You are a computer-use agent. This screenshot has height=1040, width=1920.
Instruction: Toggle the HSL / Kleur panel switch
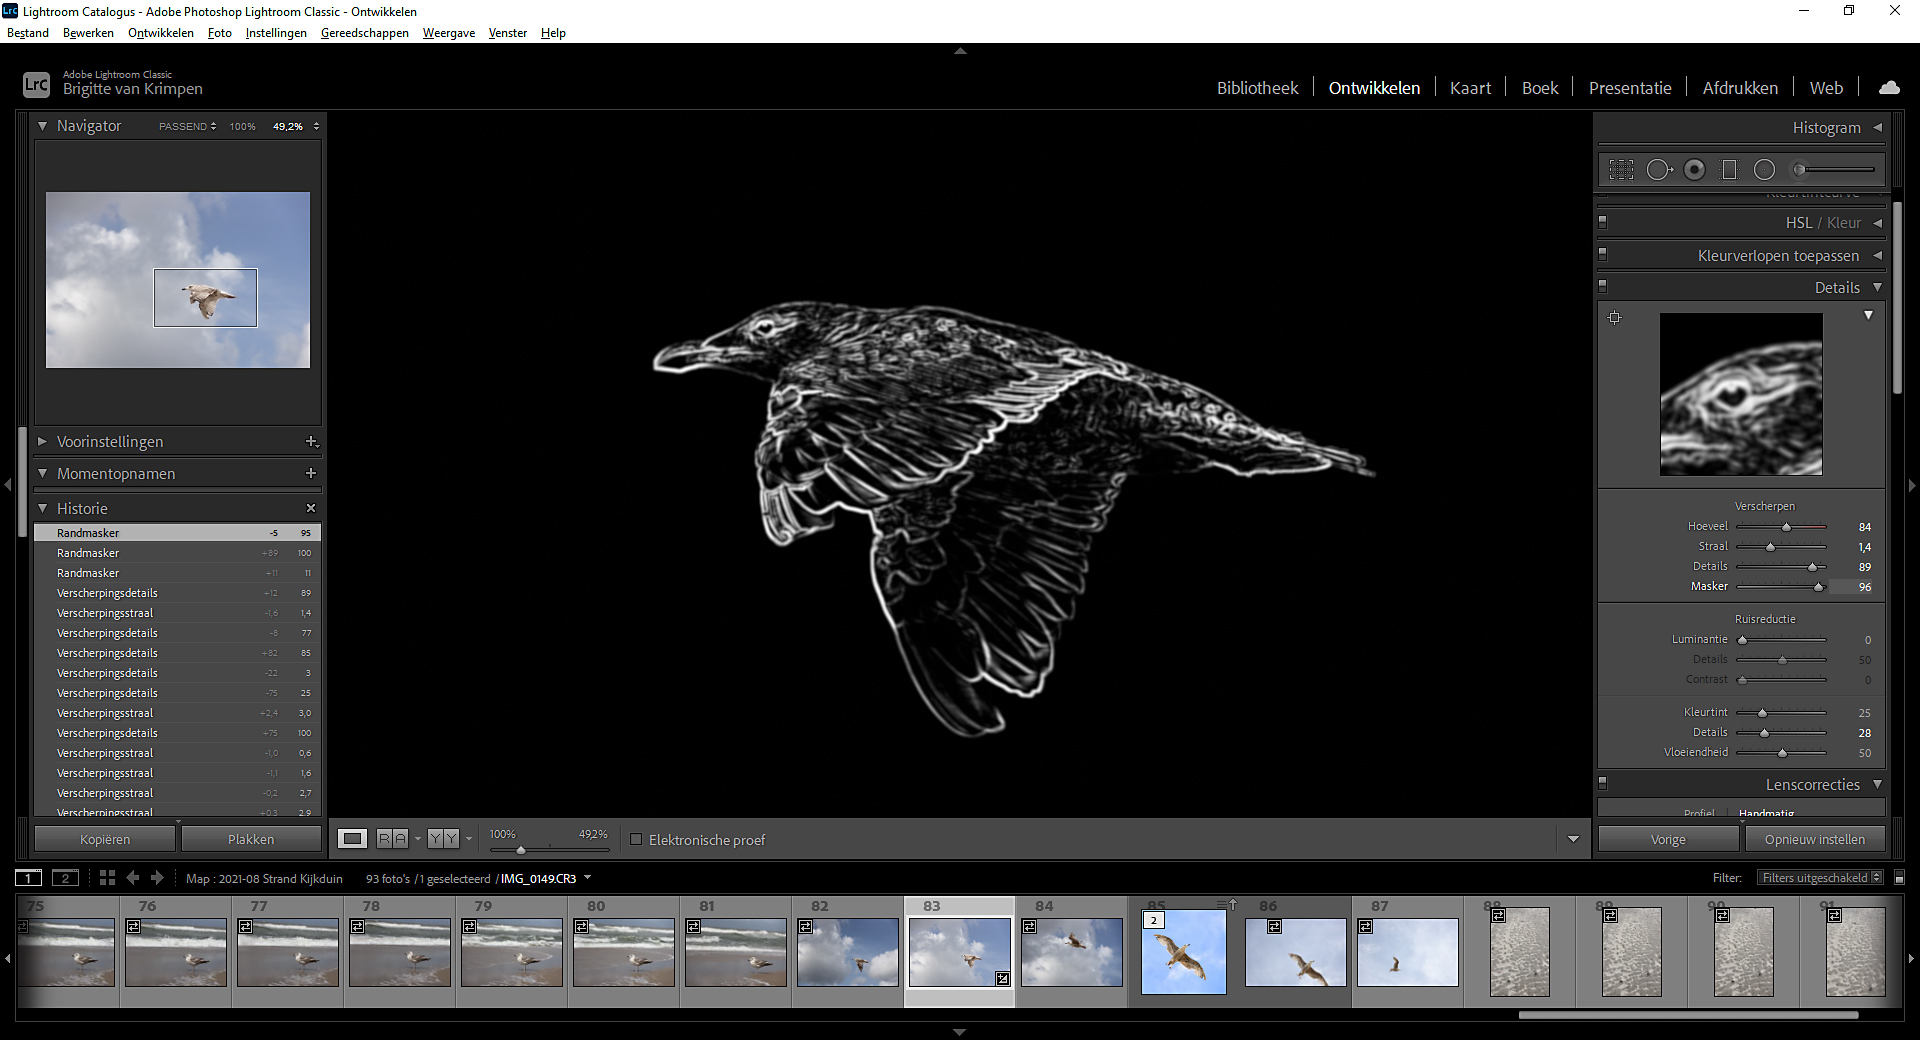(1602, 222)
